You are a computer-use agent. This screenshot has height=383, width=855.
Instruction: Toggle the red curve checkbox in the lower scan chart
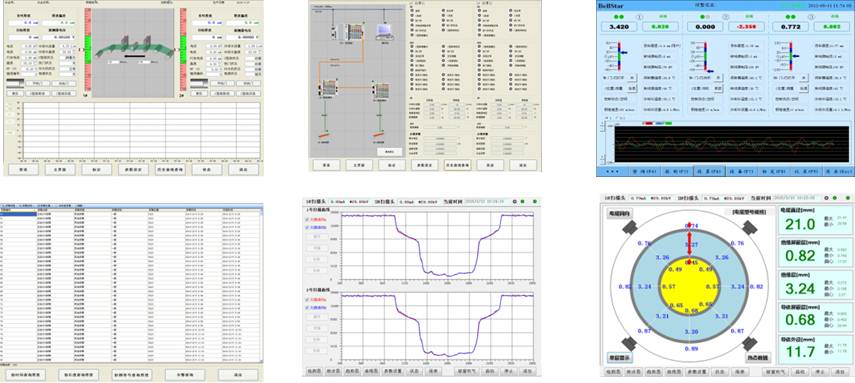pos(307,300)
